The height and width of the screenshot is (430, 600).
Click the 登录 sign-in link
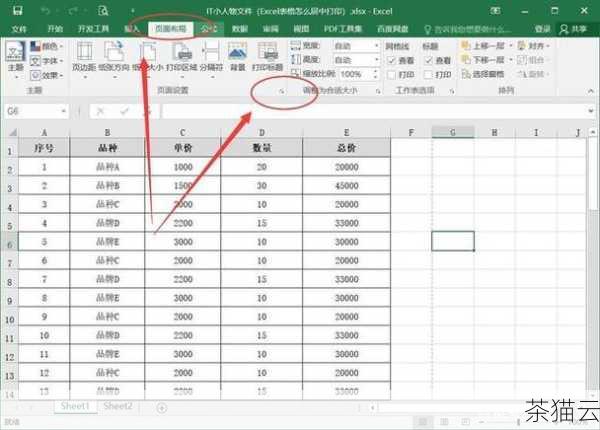[542, 29]
